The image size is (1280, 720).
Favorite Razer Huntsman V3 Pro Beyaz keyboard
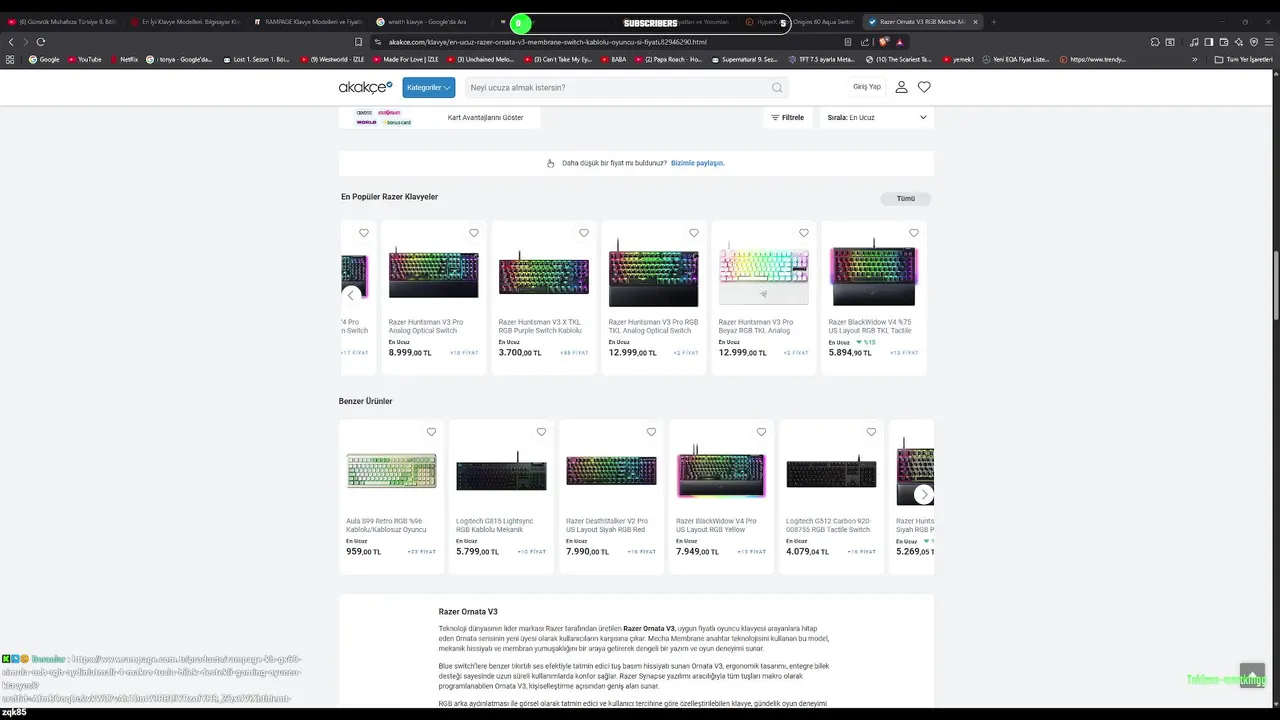coord(804,233)
